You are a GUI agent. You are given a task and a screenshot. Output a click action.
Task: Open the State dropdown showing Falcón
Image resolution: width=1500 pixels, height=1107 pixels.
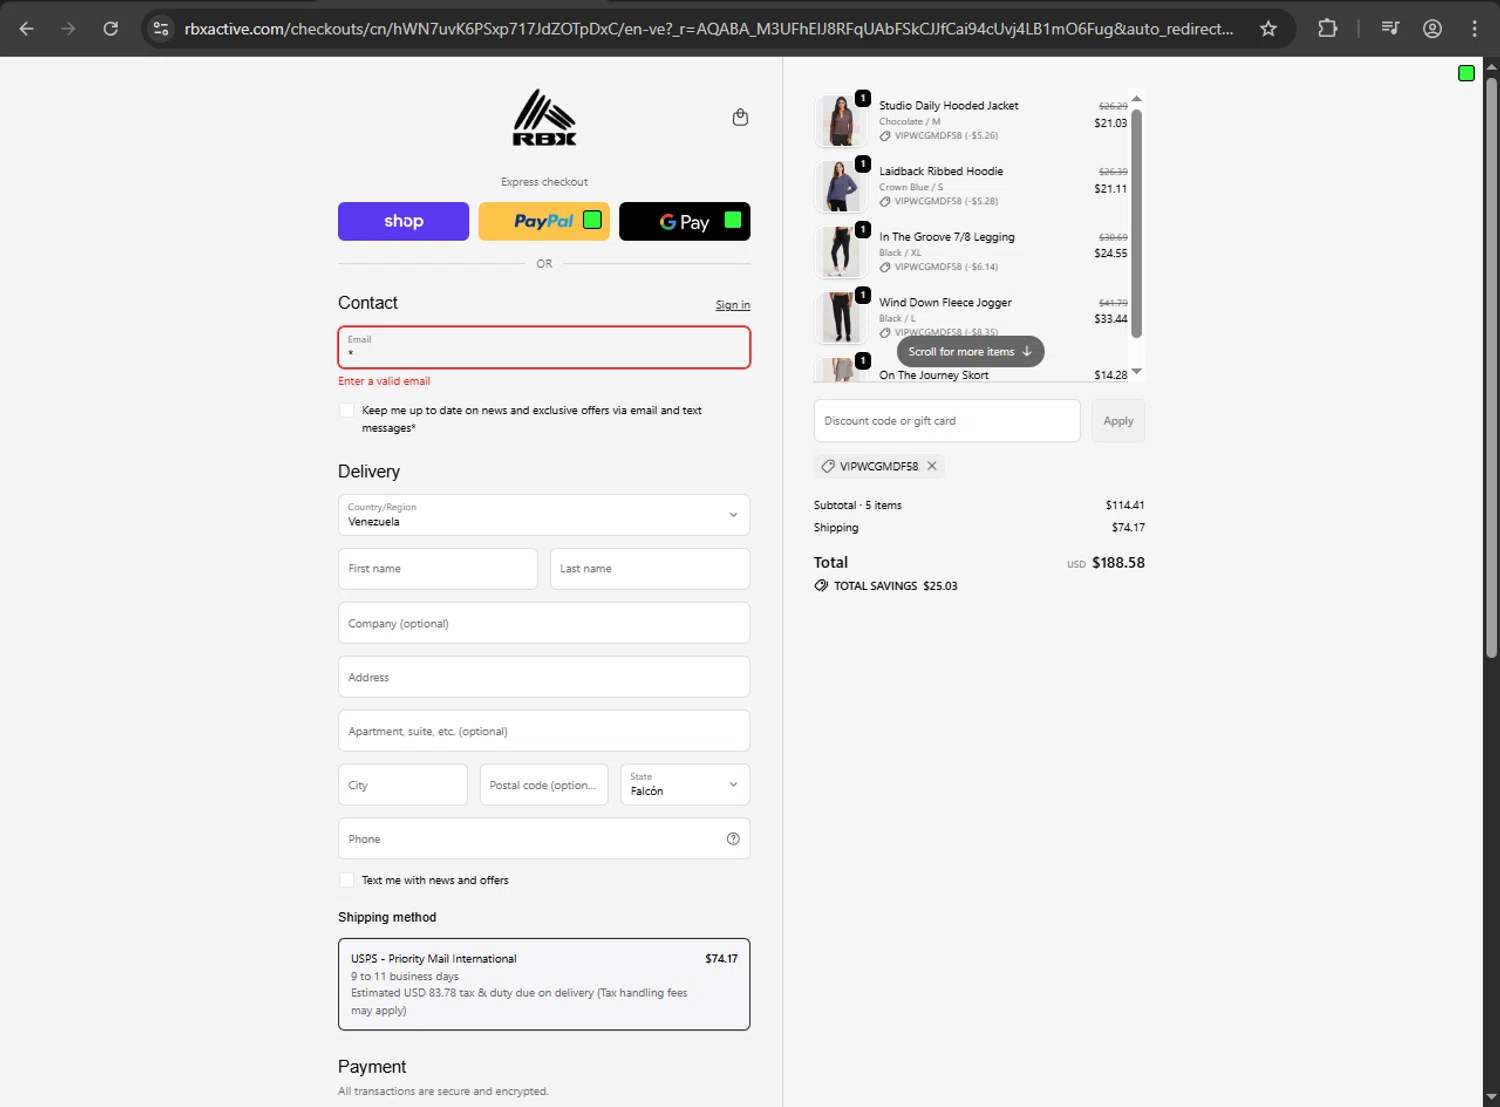pos(685,785)
